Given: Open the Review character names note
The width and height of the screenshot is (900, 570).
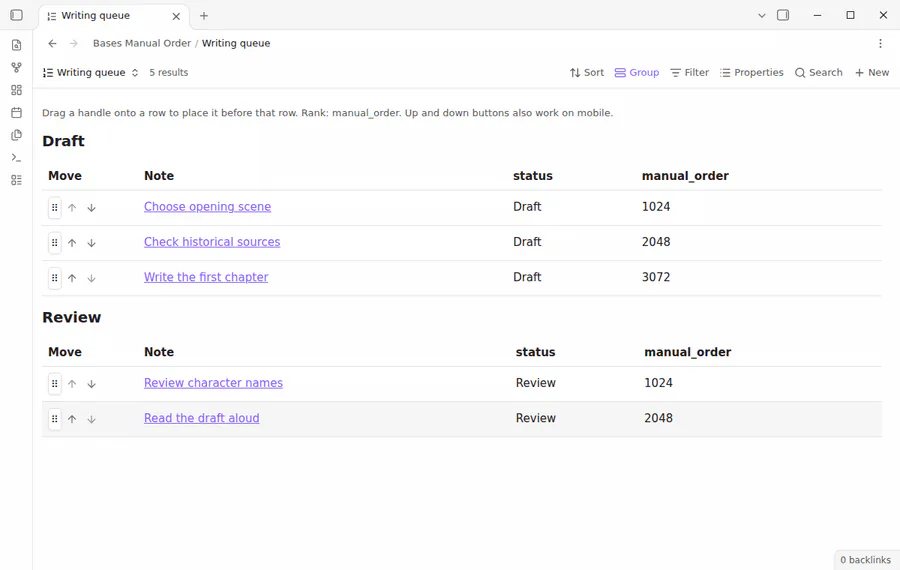Looking at the screenshot, I should 213,383.
